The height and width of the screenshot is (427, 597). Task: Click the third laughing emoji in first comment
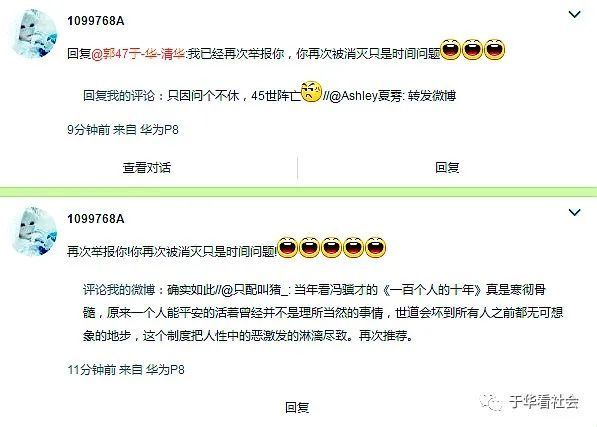pos(495,49)
